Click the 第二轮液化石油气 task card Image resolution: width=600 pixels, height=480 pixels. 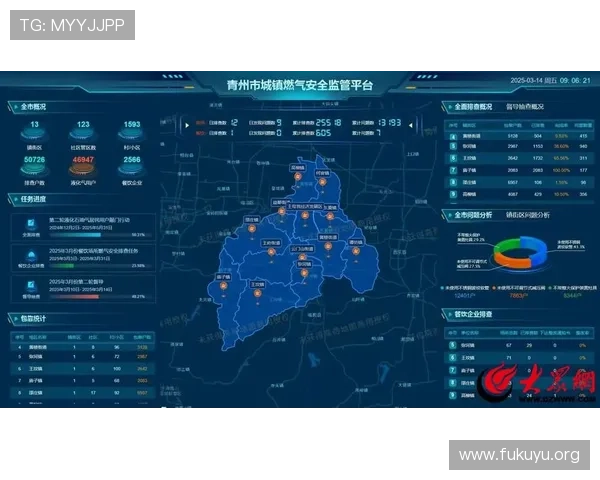83,227
